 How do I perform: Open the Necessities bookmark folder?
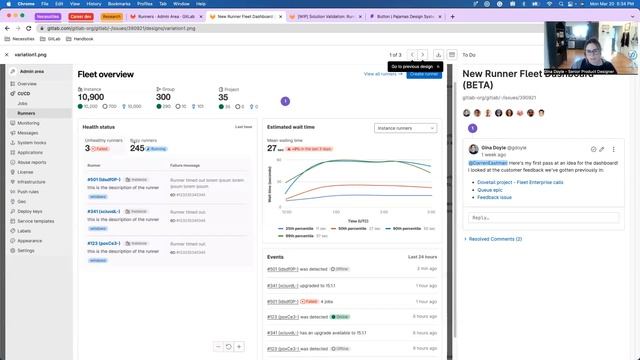tap(20, 39)
